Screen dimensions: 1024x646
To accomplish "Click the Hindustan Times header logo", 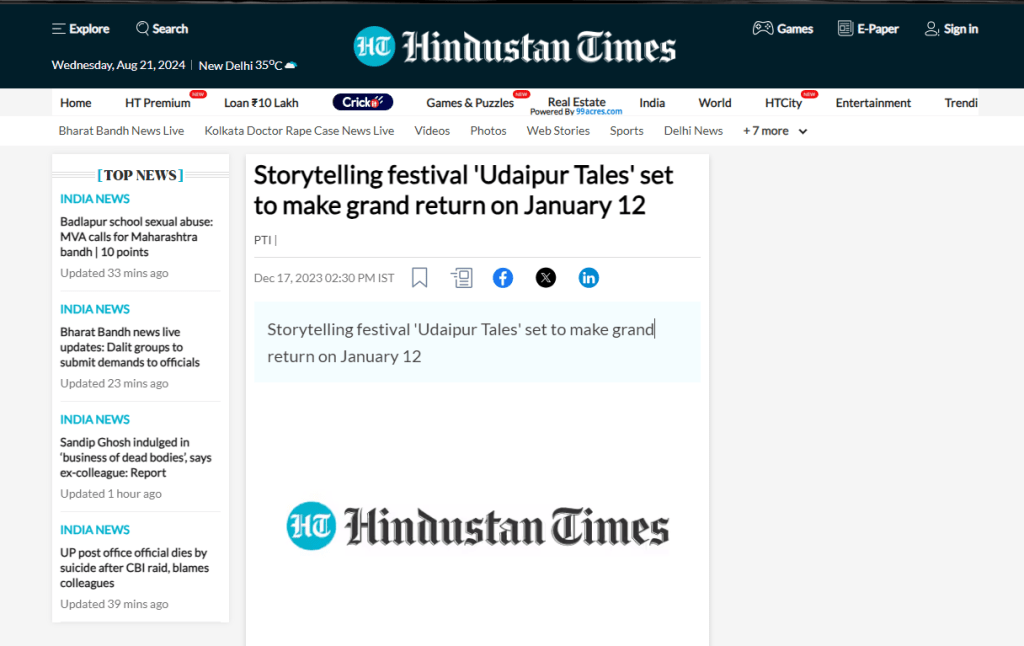I will click(514, 47).
